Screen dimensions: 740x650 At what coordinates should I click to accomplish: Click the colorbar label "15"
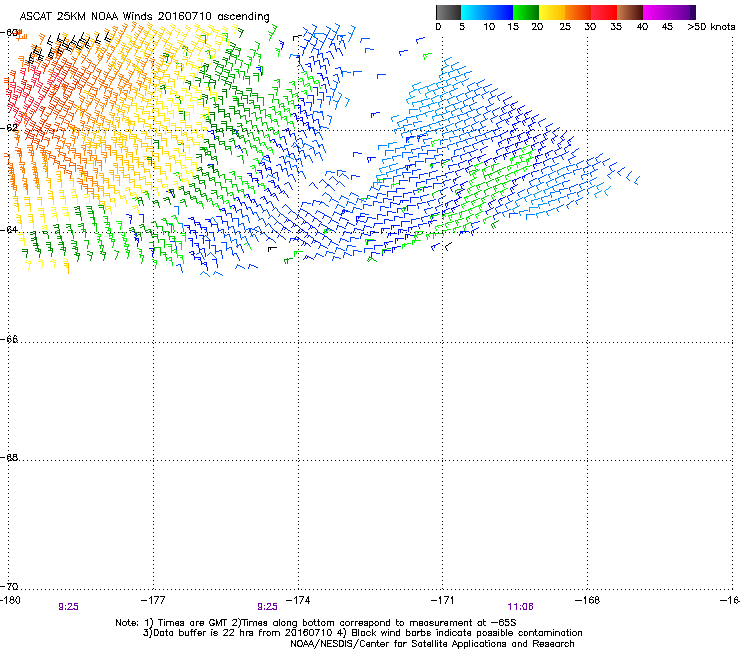pyautogui.click(x=513, y=27)
